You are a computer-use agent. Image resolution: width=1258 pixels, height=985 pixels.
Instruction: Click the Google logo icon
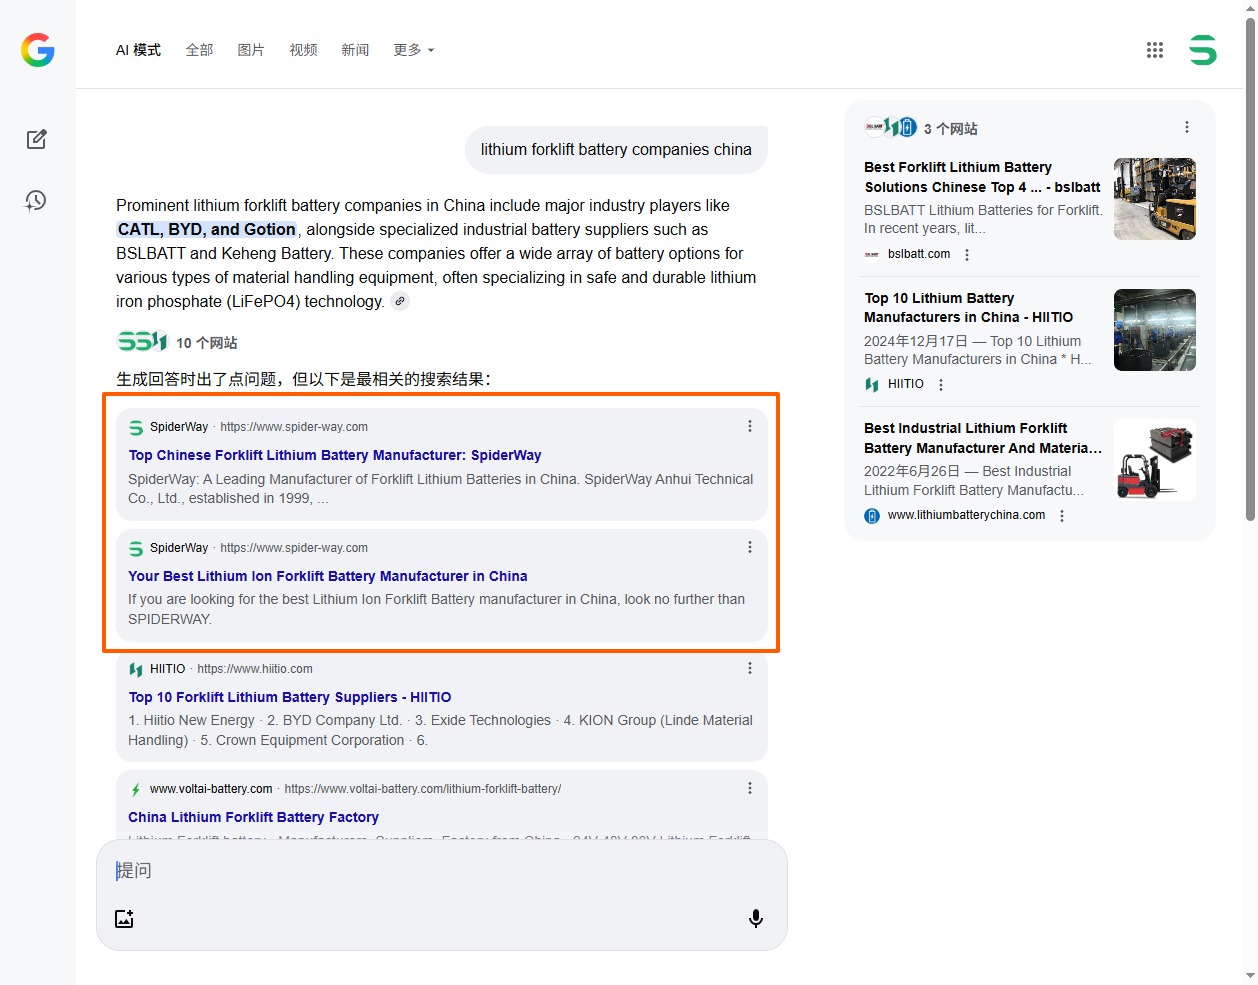click(38, 50)
